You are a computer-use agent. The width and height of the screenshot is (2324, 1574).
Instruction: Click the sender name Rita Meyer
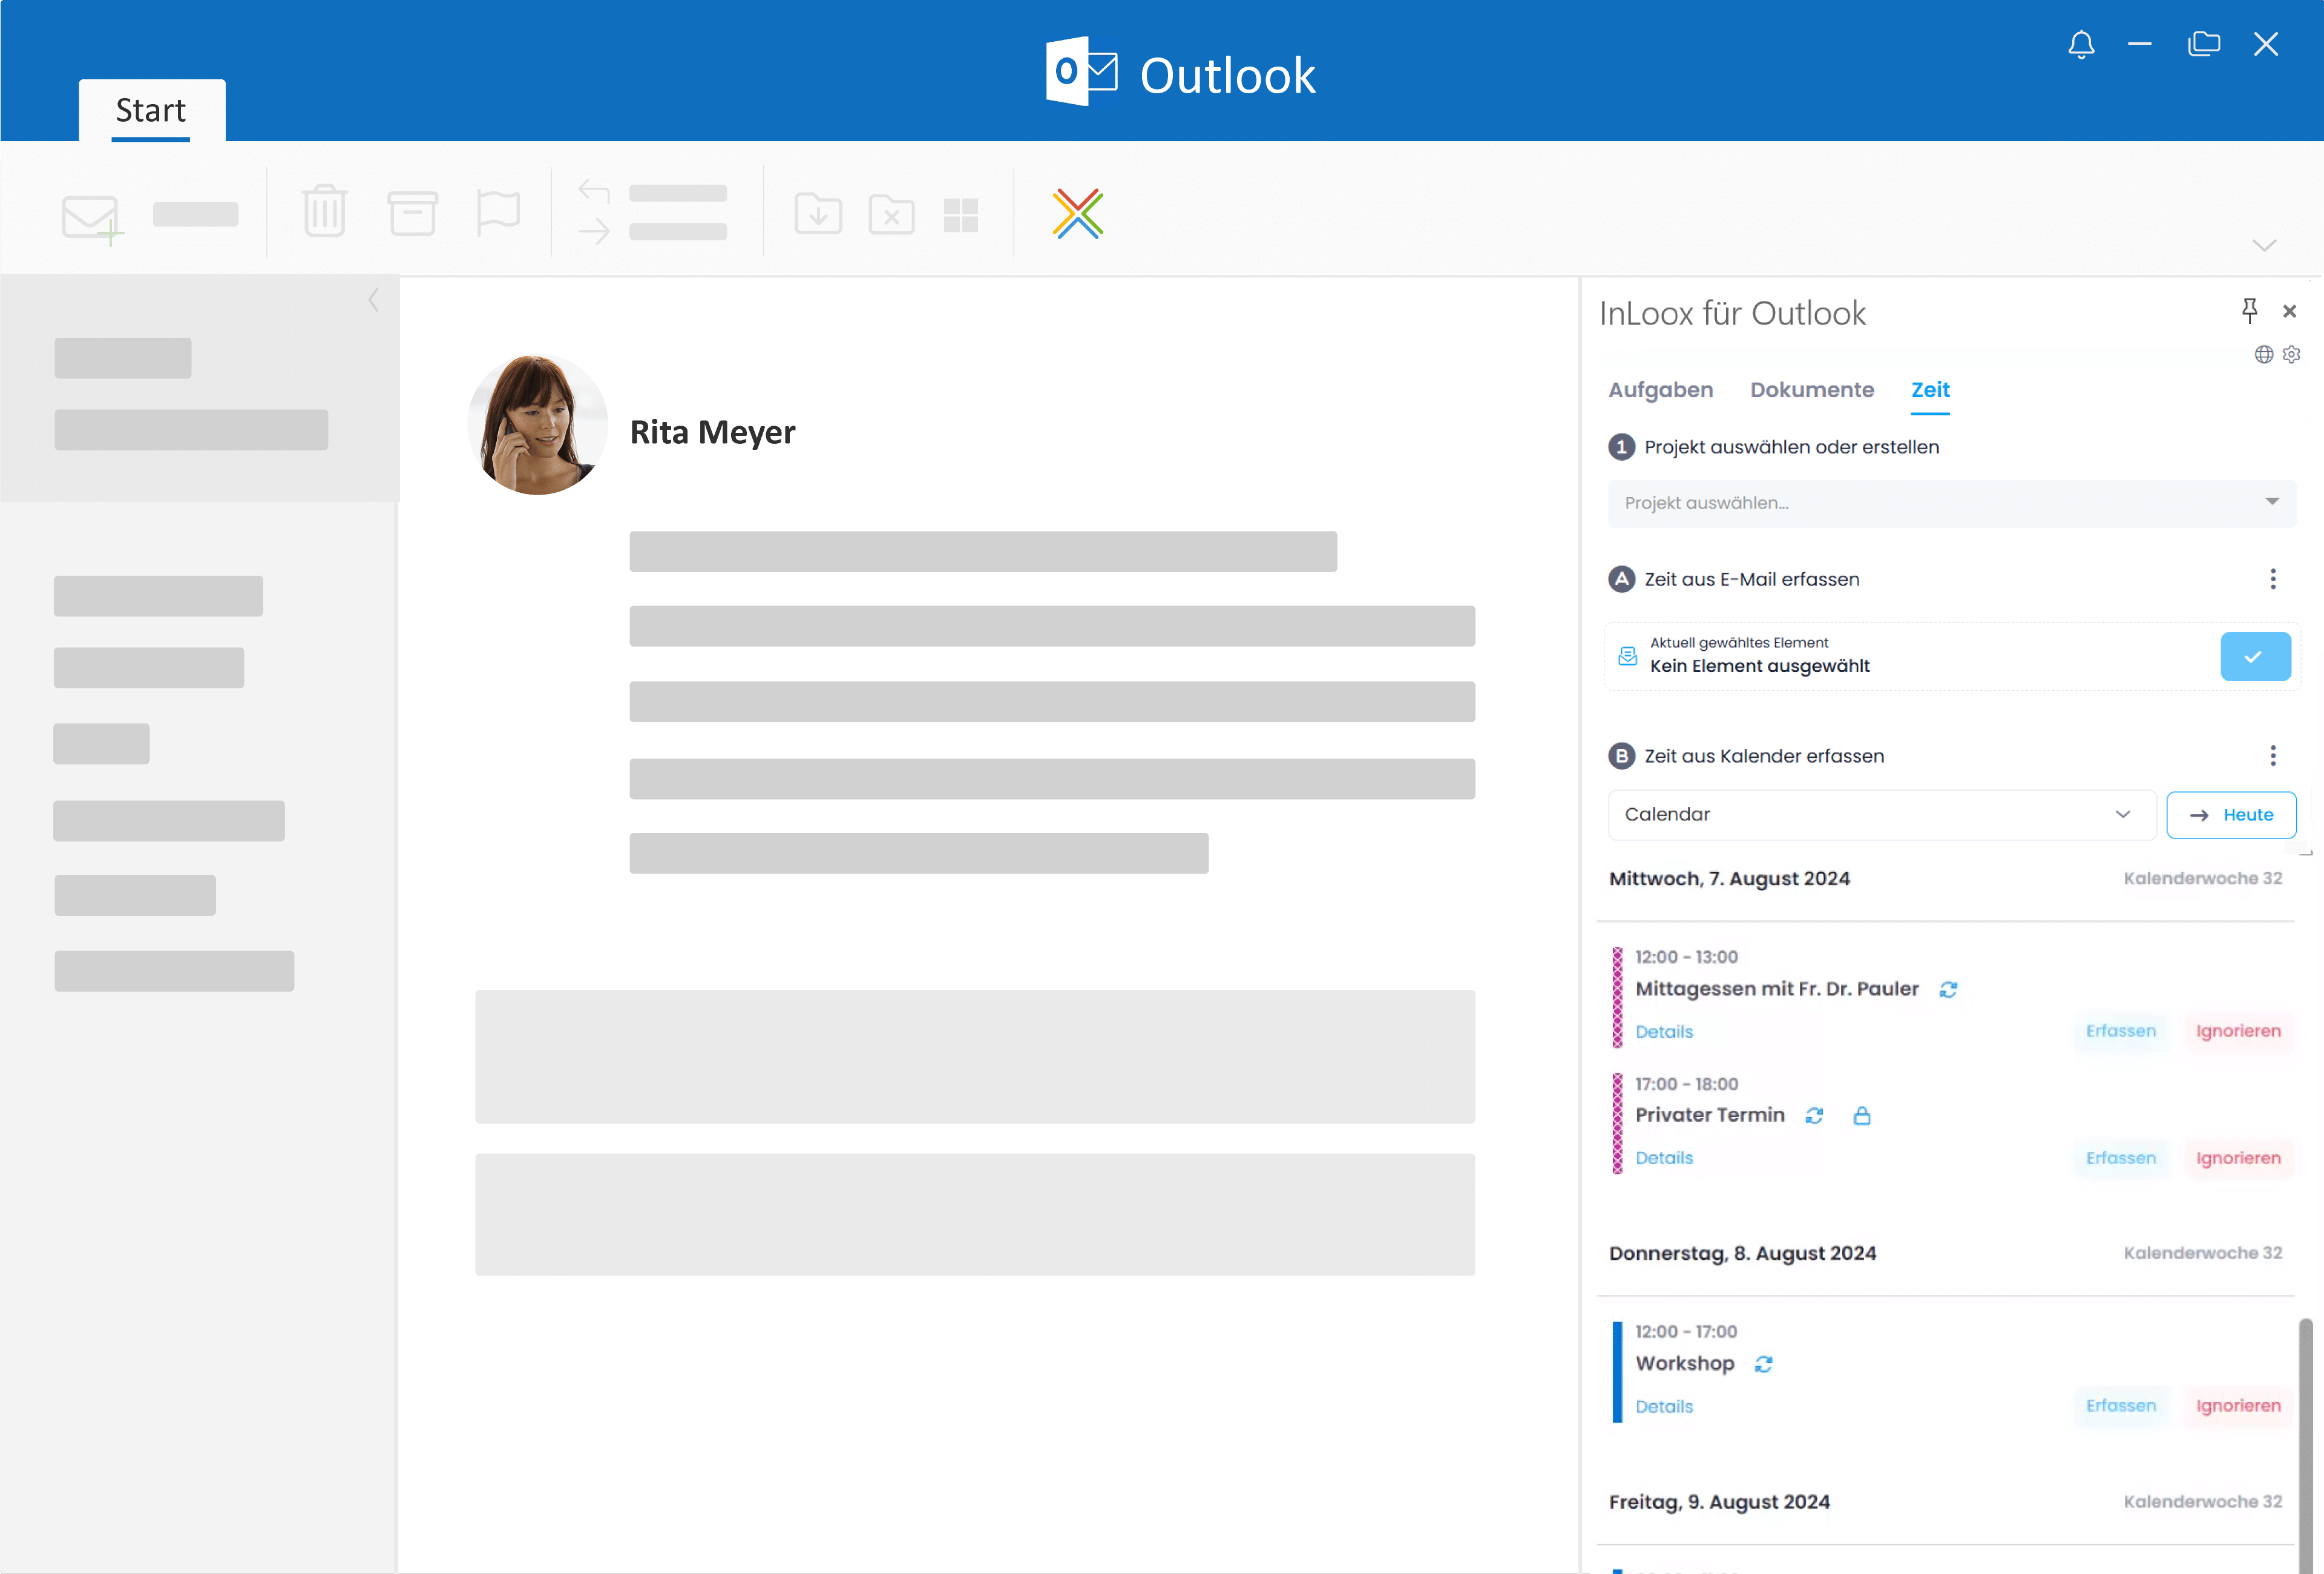(712, 432)
